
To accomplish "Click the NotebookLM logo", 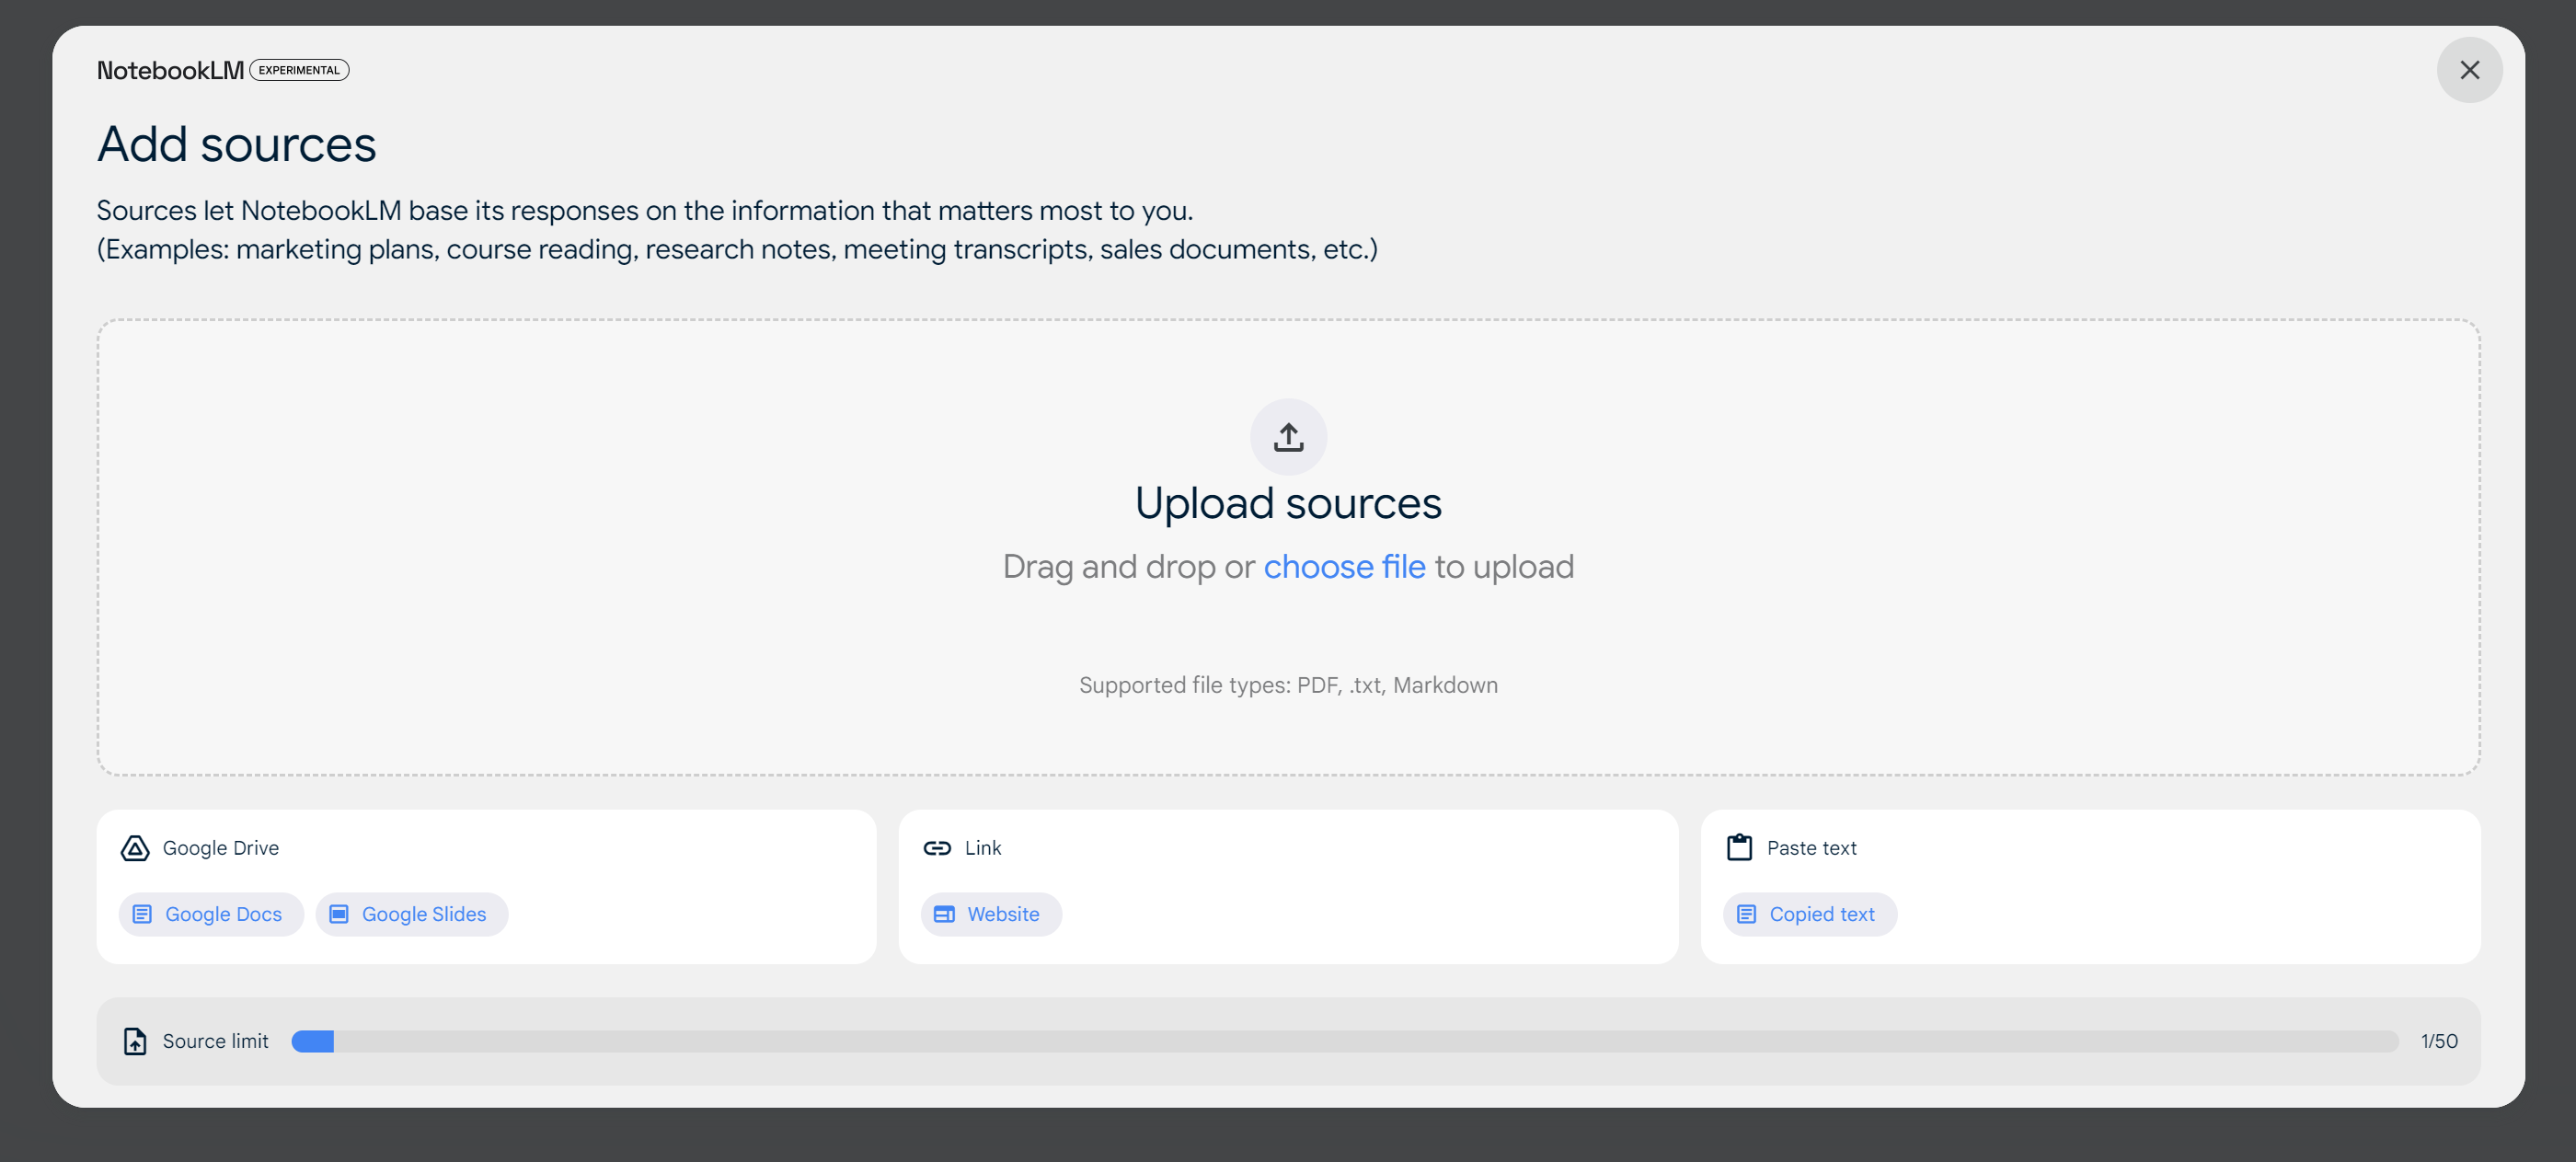I will [171, 69].
